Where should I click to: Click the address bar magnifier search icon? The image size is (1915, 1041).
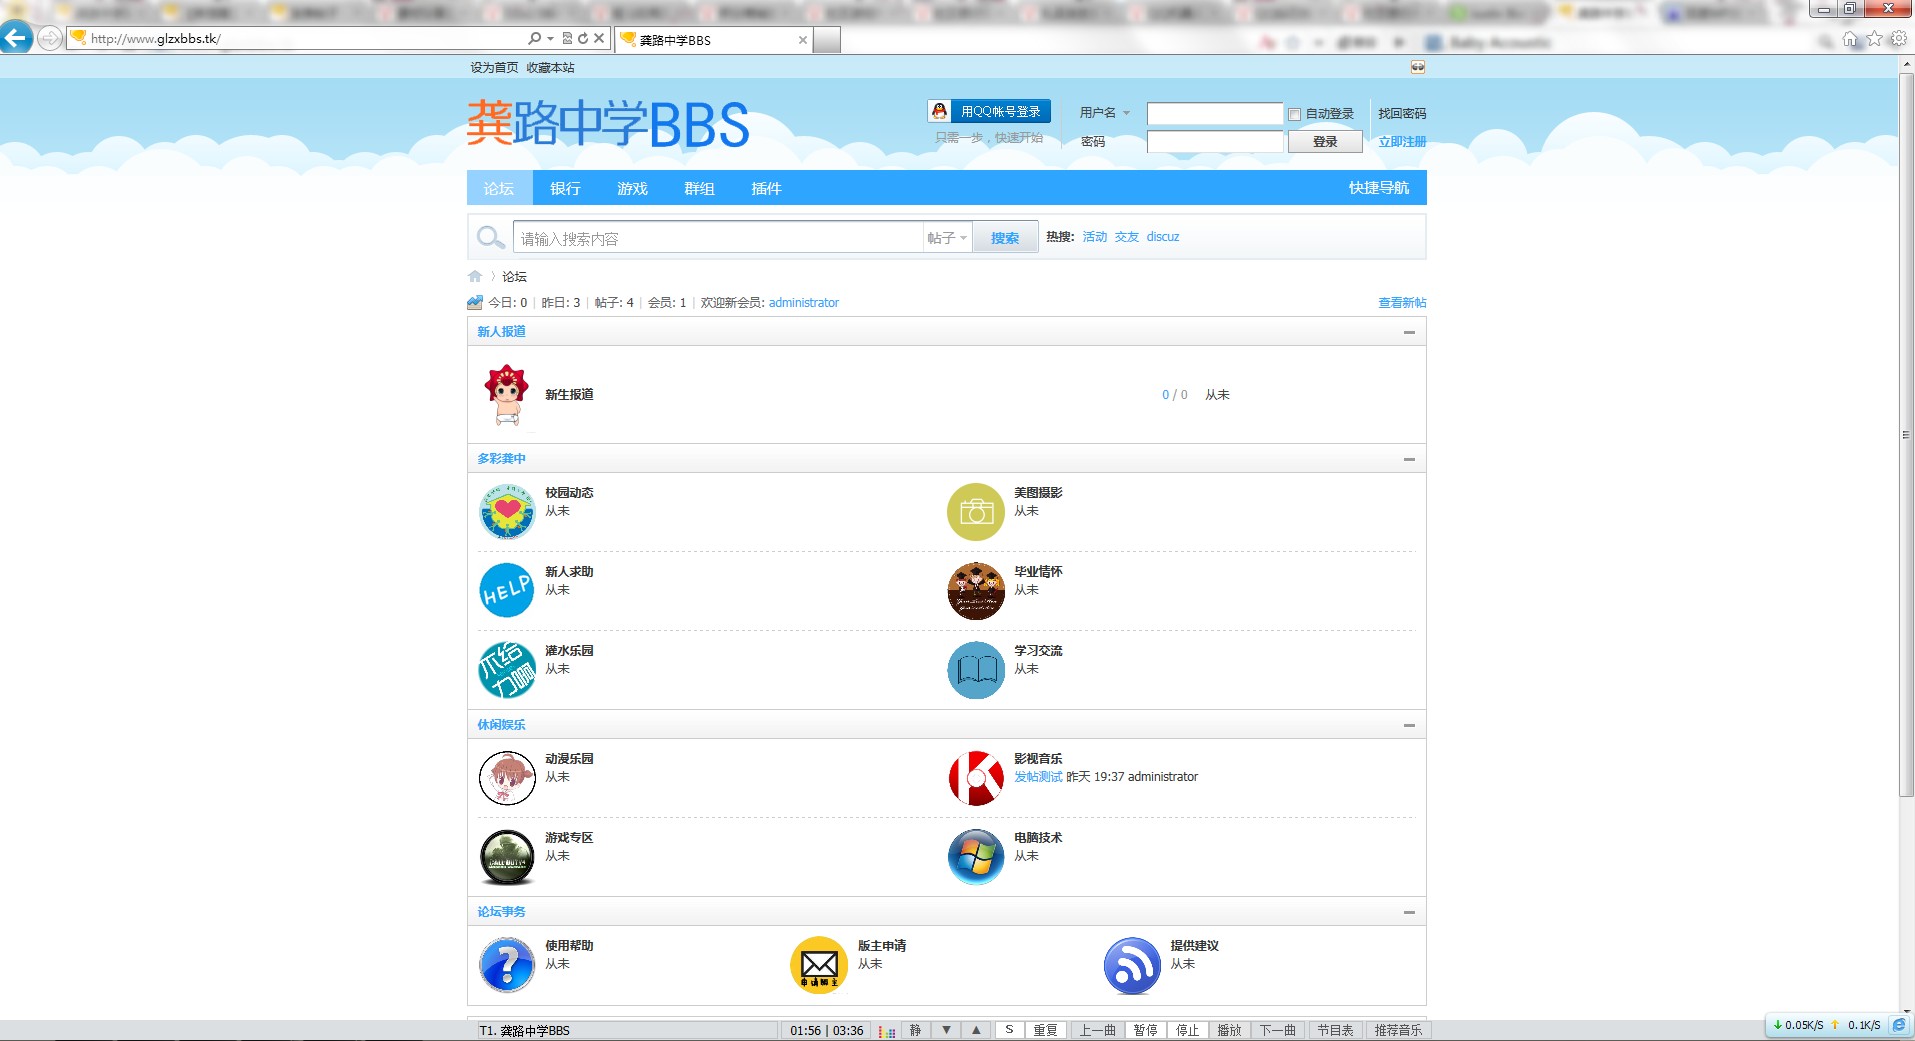tap(535, 38)
